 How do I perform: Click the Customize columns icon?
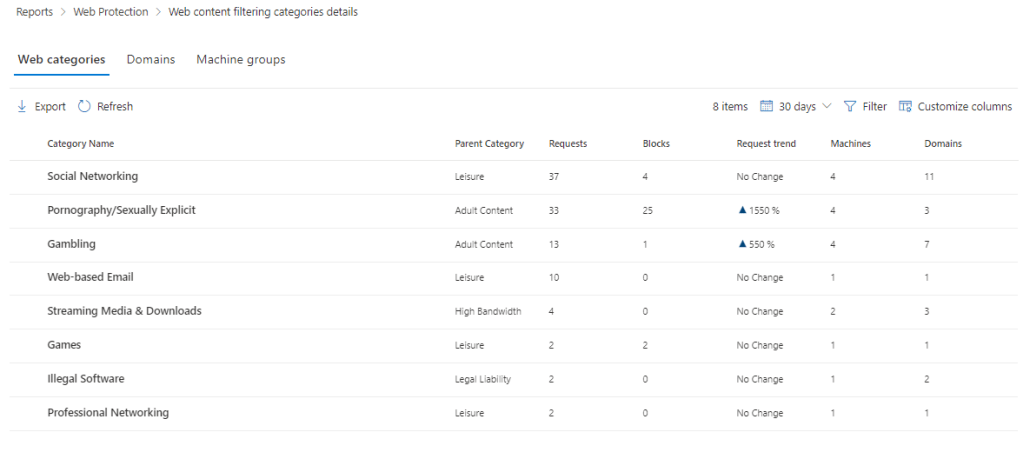pyautogui.click(x=905, y=107)
